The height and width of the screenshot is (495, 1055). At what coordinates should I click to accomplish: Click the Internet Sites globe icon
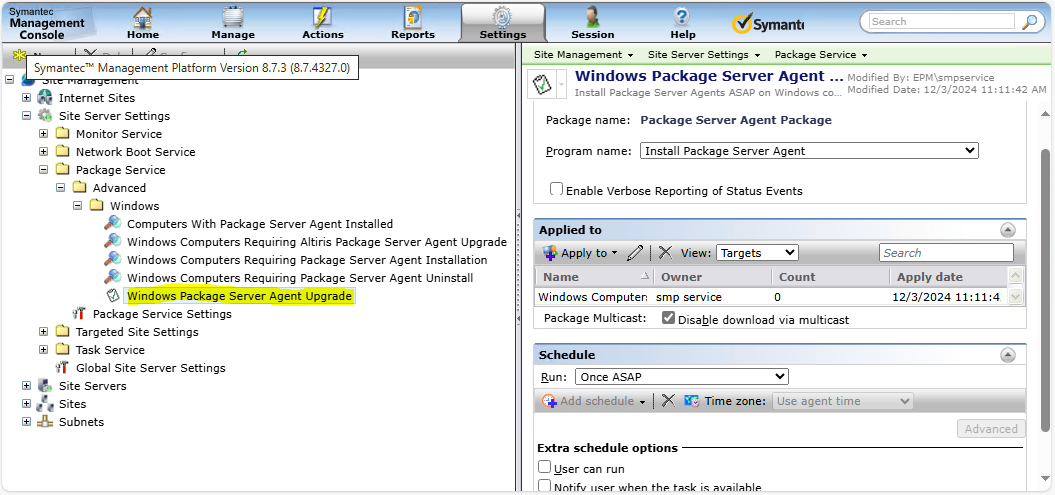(x=45, y=98)
